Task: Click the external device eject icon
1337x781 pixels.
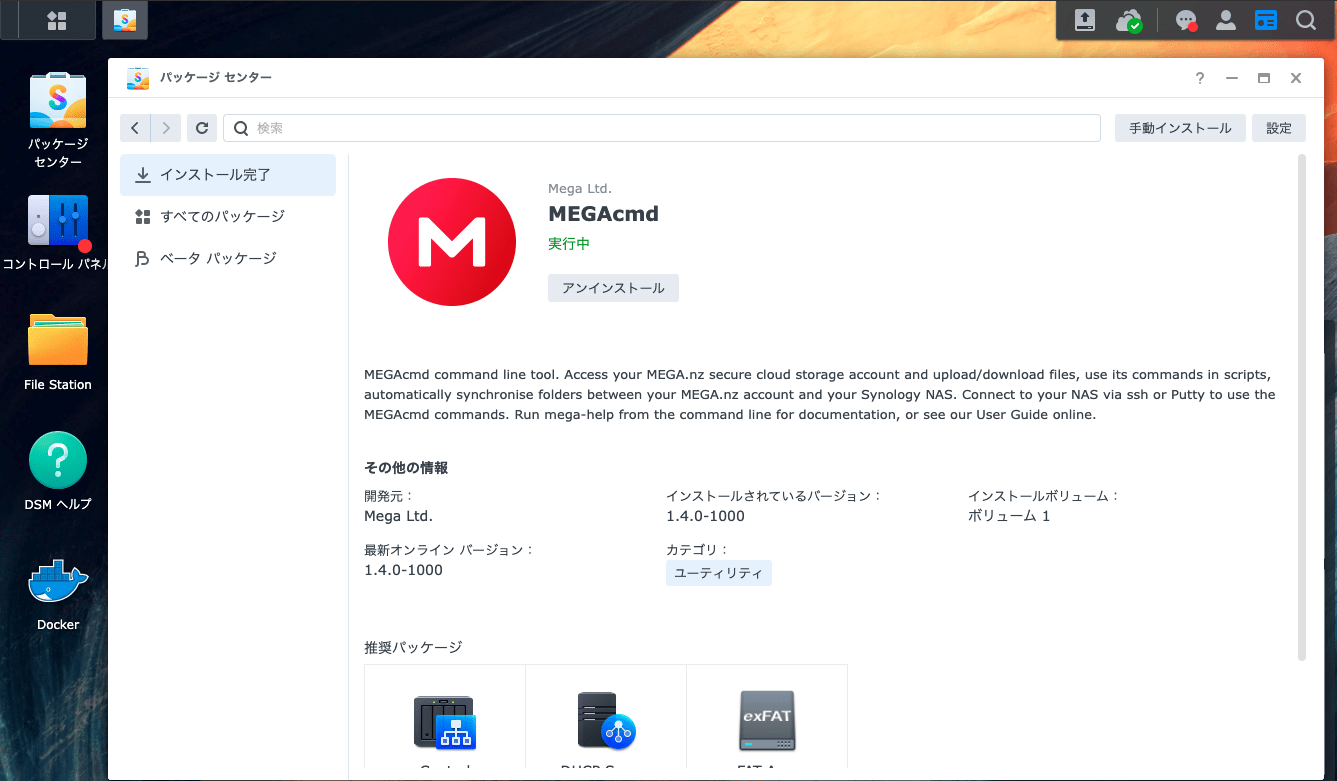Action: click(1084, 19)
